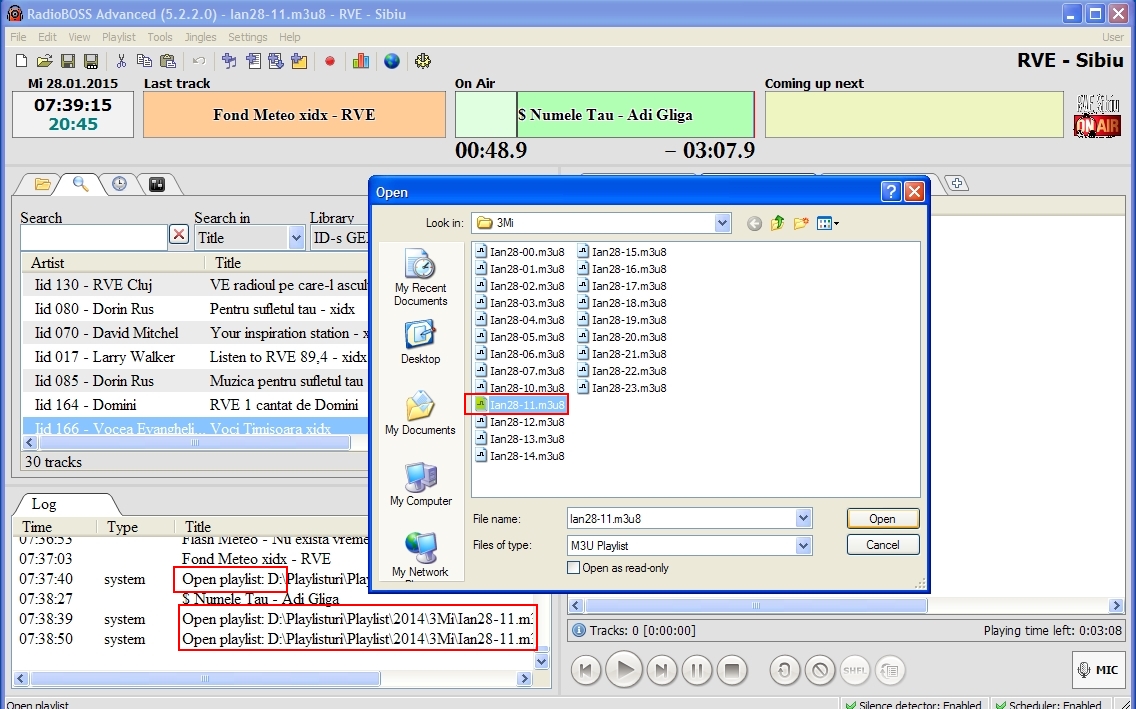Undo last action with toolbar arrow icon
The width and height of the screenshot is (1136, 709).
pyautogui.click(x=198, y=62)
